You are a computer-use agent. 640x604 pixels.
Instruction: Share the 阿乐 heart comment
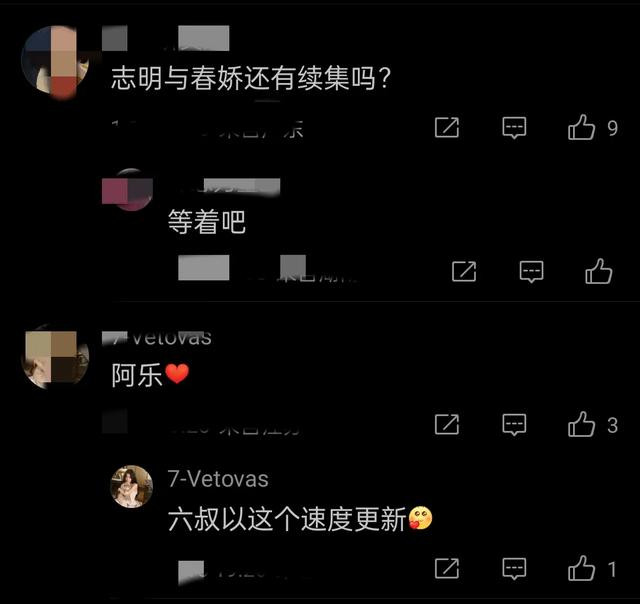(447, 424)
